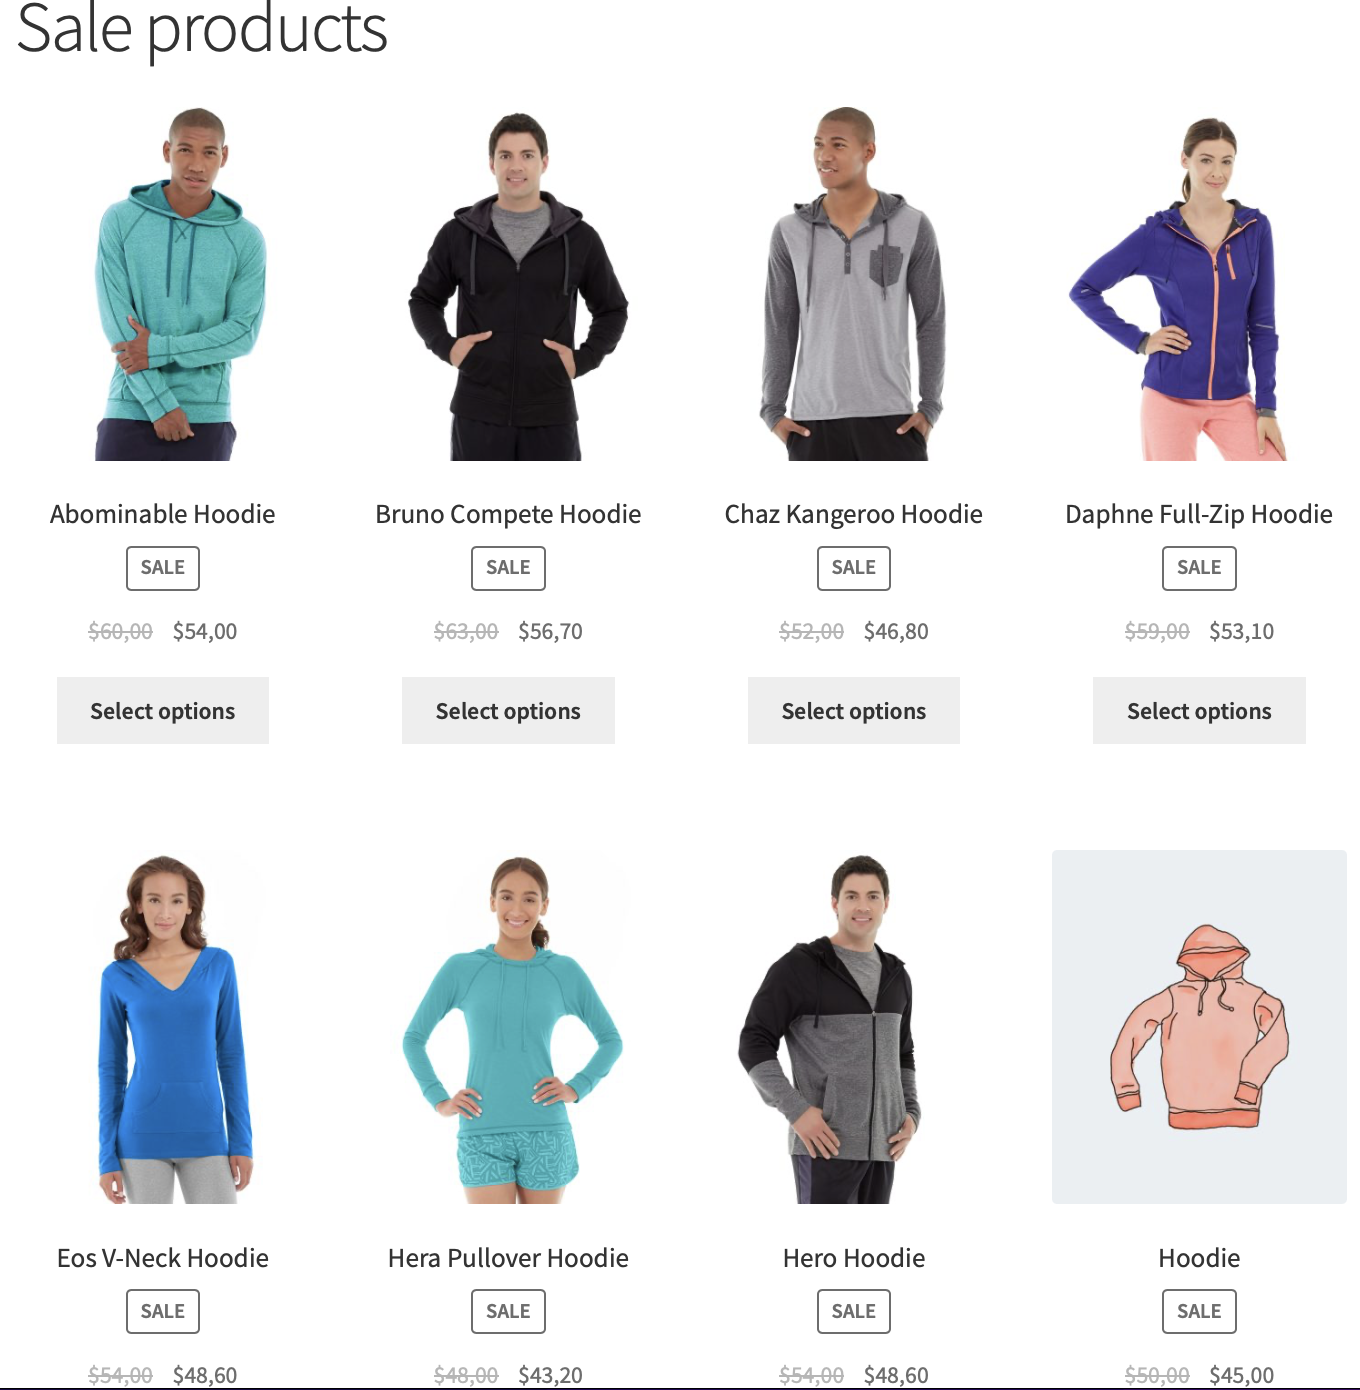The height and width of the screenshot is (1390, 1360).
Task: Open the Hero Hoodie product image
Action: coord(854,1027)
